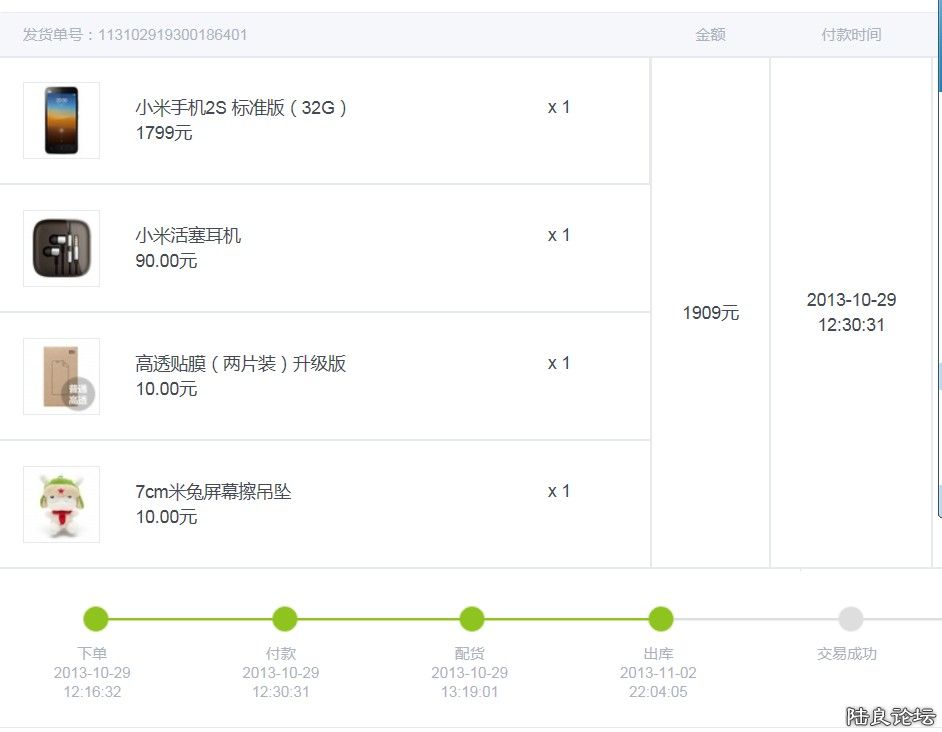942x732 pixels.
Task: Click the Mi Bunny screen wiper thumbnail
Action: coord(61,504)
